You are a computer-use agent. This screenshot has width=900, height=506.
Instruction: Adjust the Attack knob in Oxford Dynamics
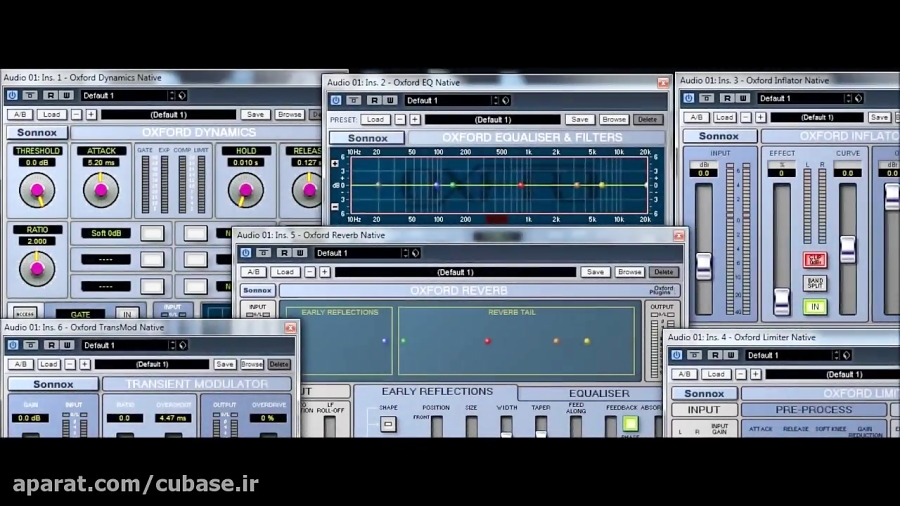[x=101, y=190]
